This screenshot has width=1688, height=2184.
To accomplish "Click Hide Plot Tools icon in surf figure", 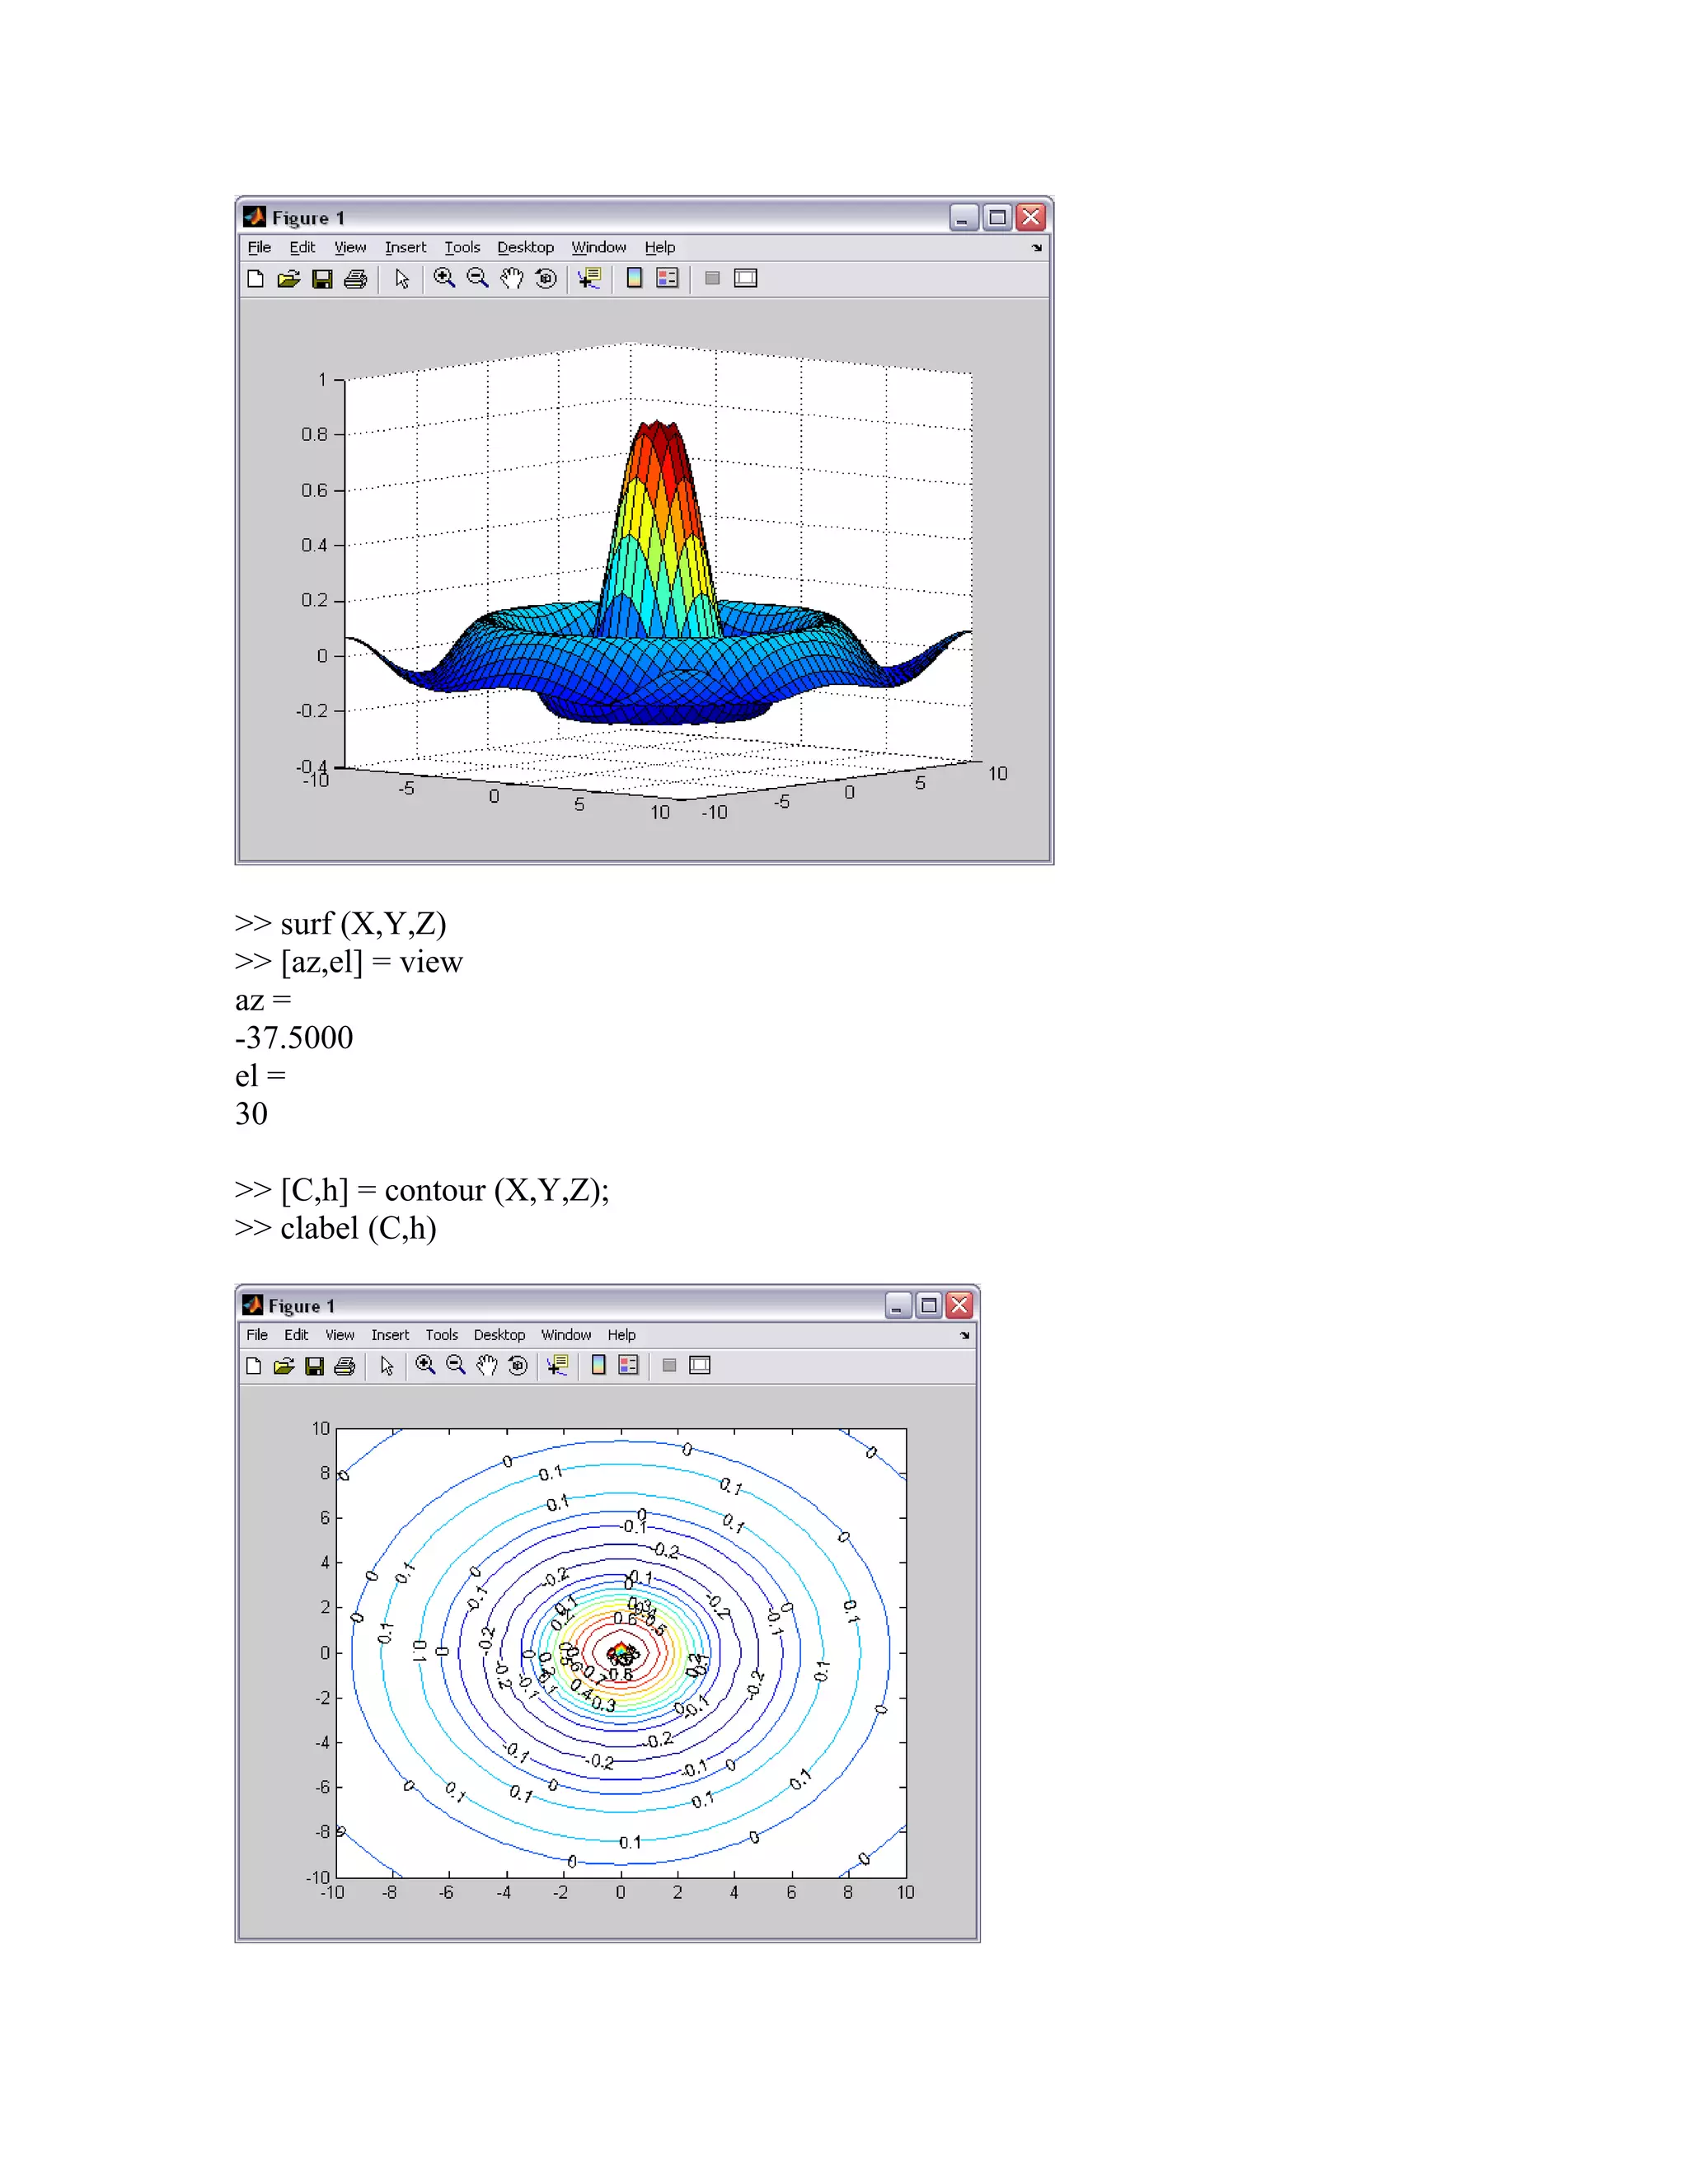I will click(712, 279).
